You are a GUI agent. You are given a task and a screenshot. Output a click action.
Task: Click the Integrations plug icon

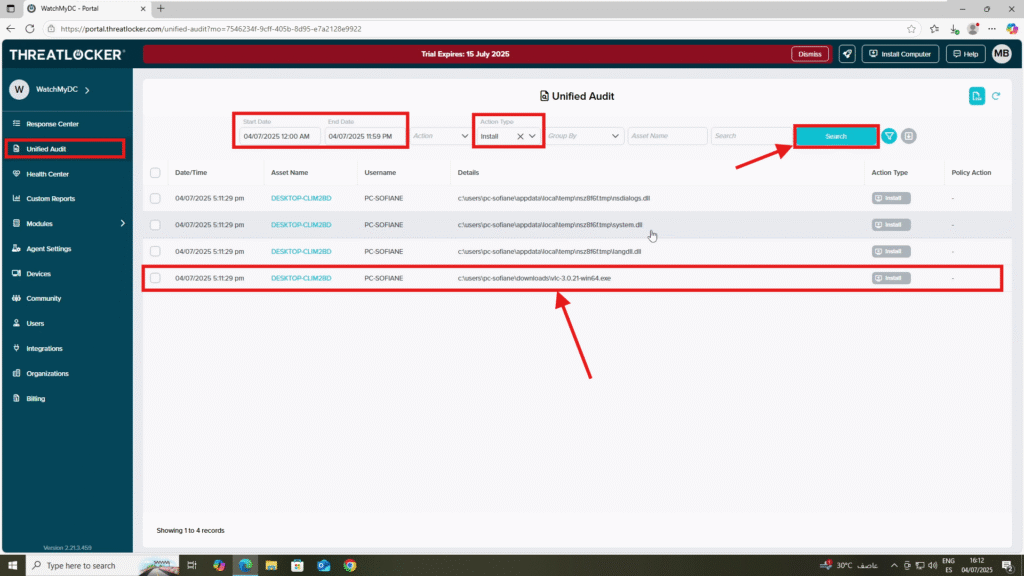point(16,348)
